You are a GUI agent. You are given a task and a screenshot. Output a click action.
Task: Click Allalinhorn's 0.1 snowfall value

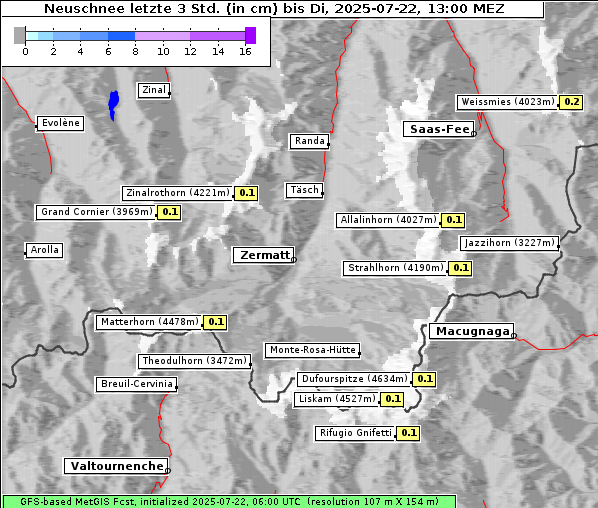[x=453, y=220]
